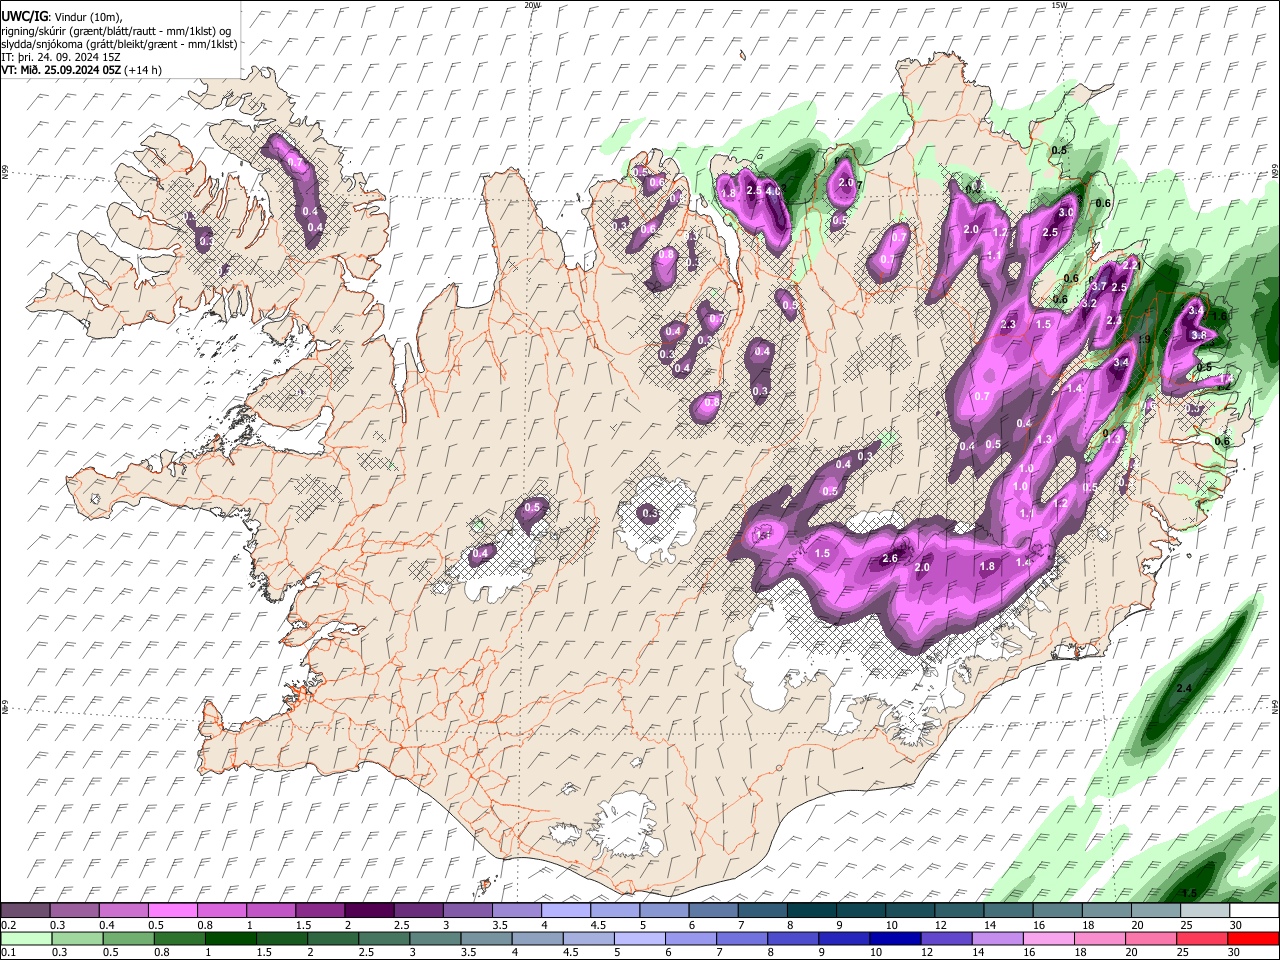
Task: Click the '2.4' rain value over southeast sea
Action: click(1184, 689)
